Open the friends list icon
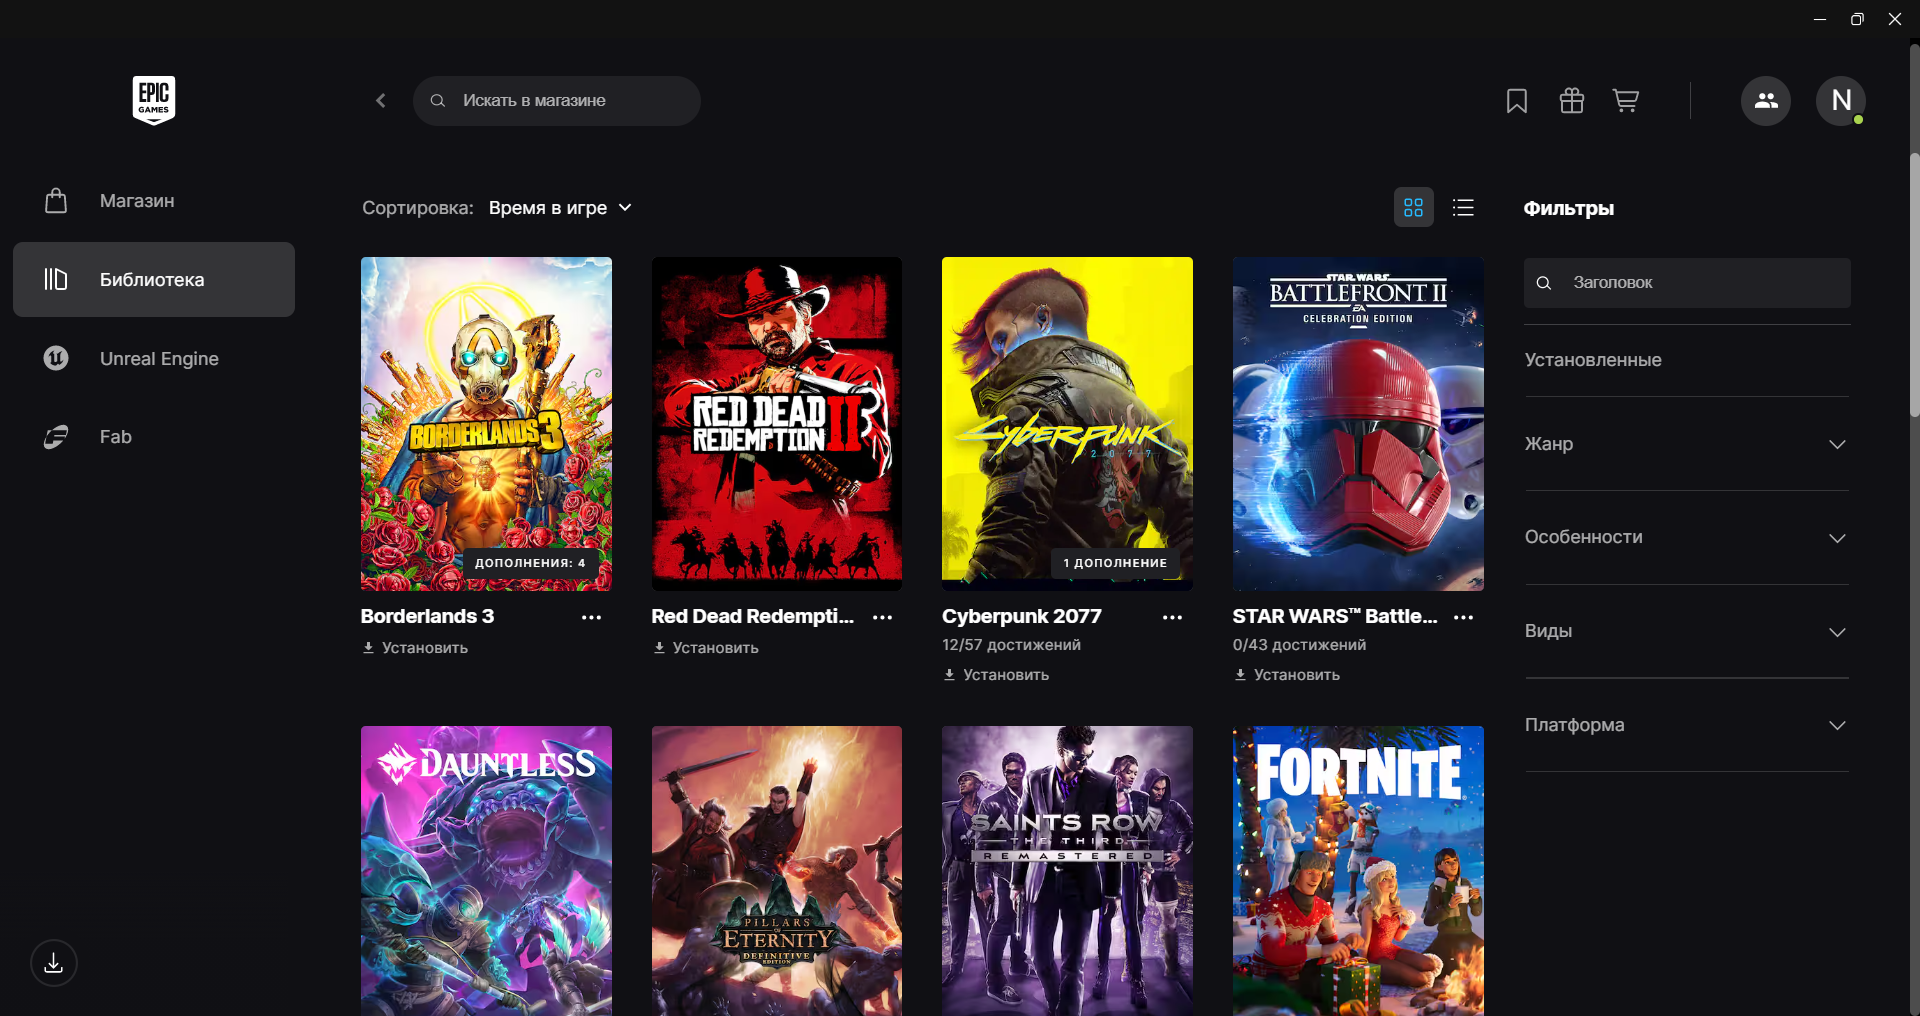Viewport: 1920px width, 1016px height. 1766,100
